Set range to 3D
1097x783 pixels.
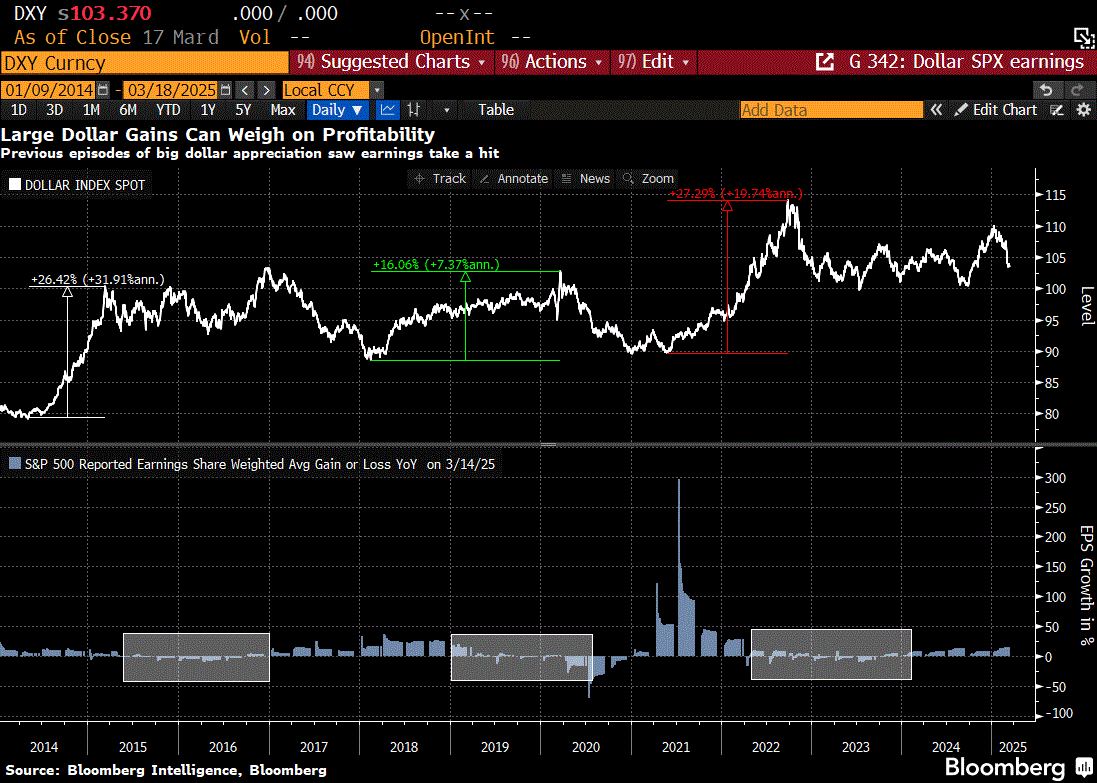coord(54,110)
